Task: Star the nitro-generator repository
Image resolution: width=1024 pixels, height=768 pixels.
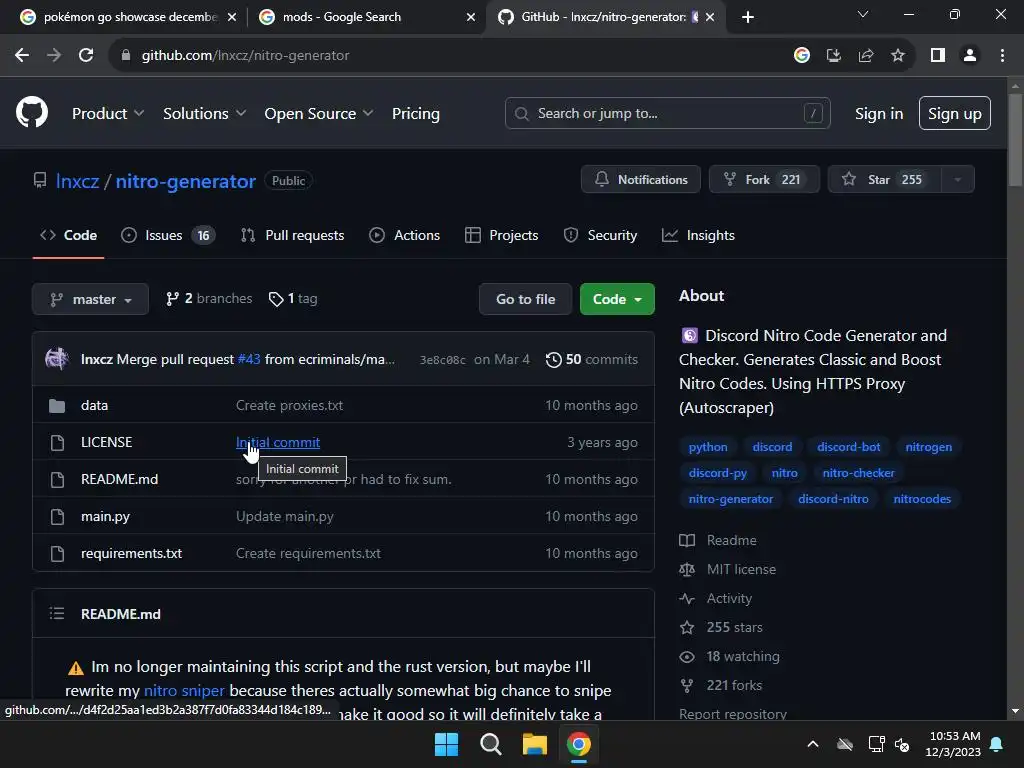Action: tap(884, 180)
